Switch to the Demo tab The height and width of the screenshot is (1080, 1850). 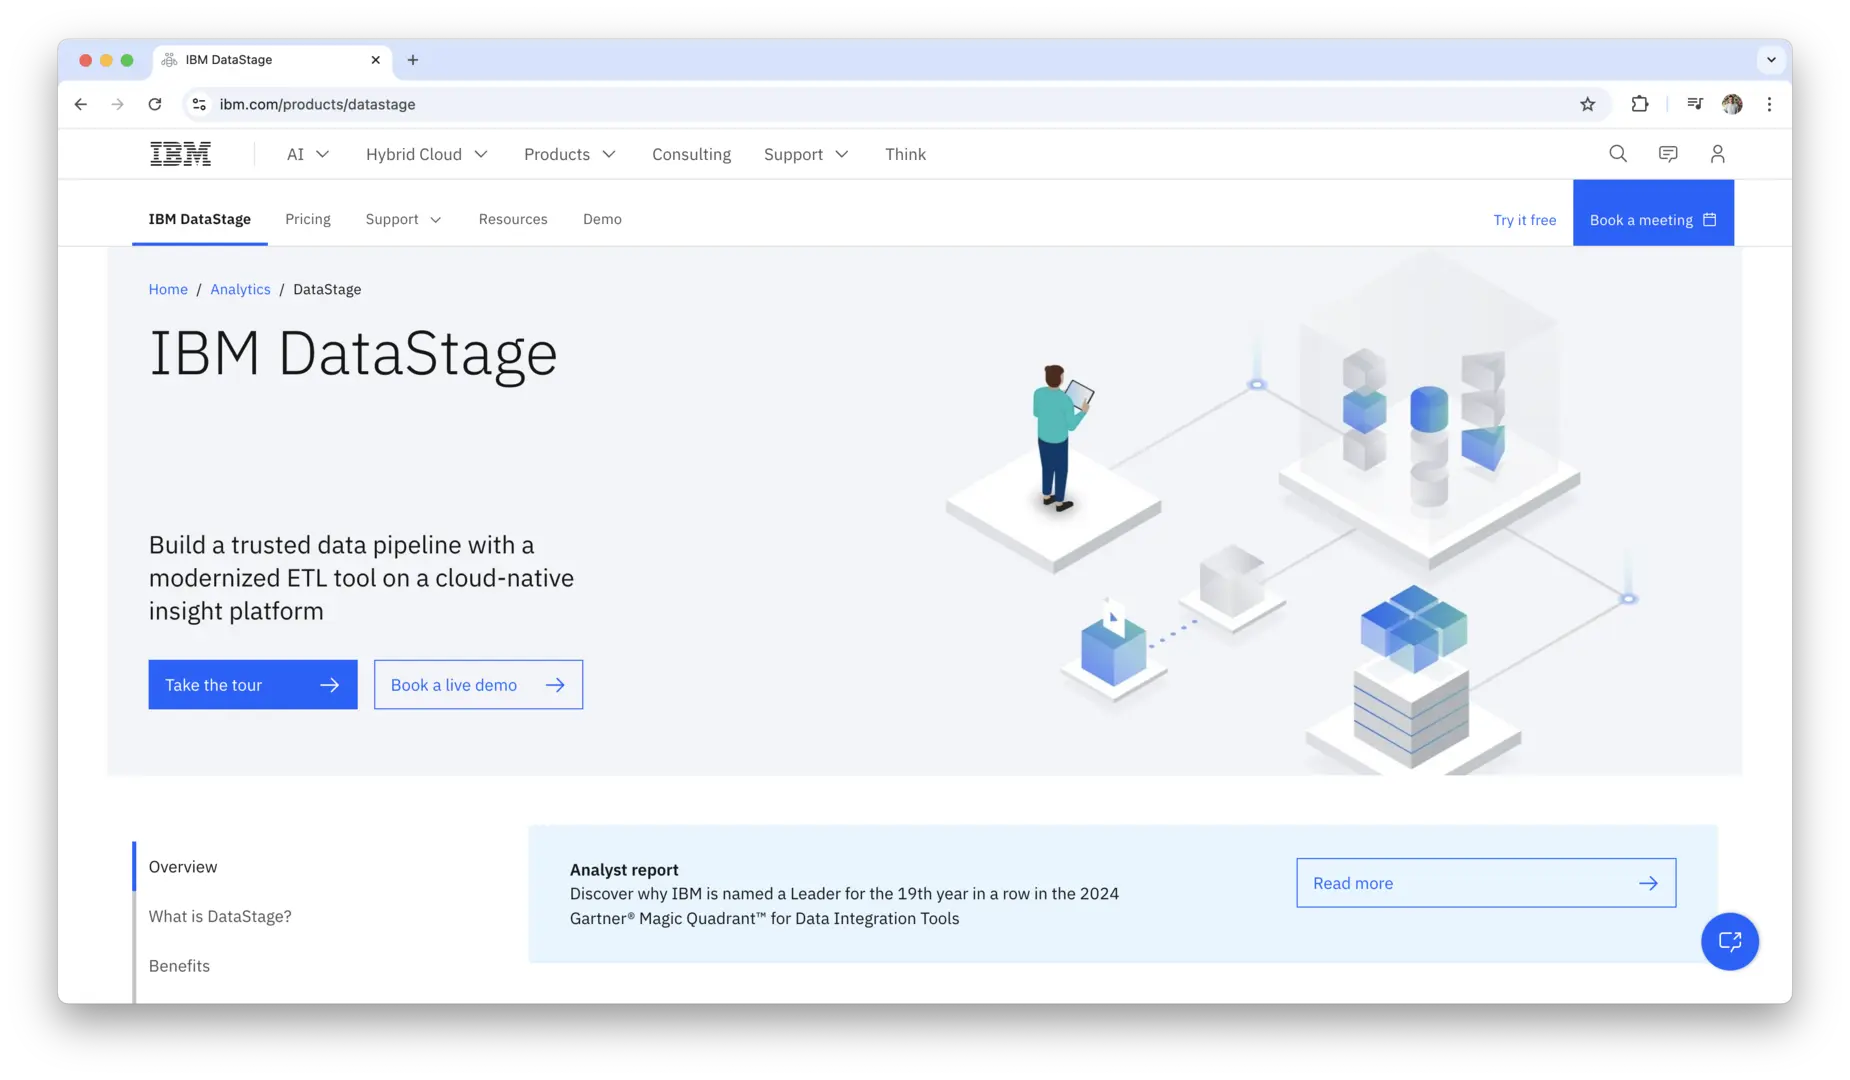(602, 219)
